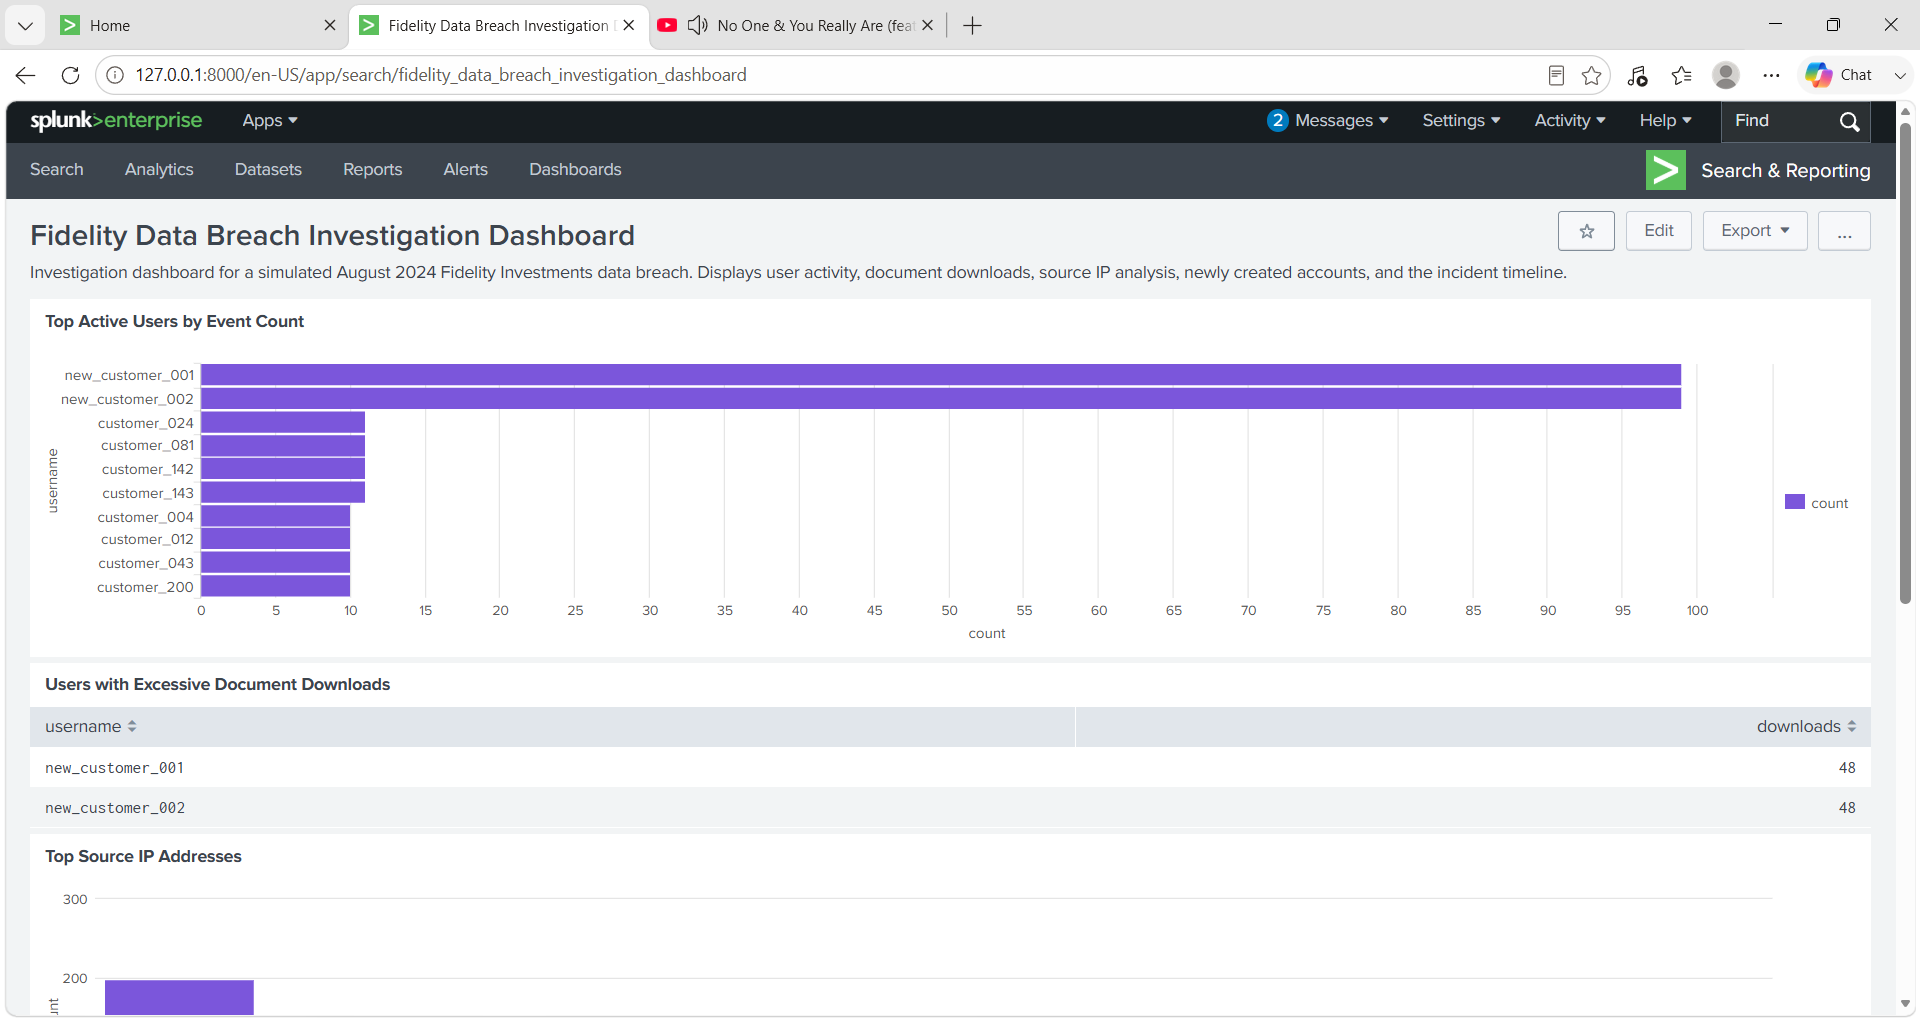The height and width of the screenshot is (1020, 1920).
Task: Open the more actions ellipsis button
Action: [1844, 231]
